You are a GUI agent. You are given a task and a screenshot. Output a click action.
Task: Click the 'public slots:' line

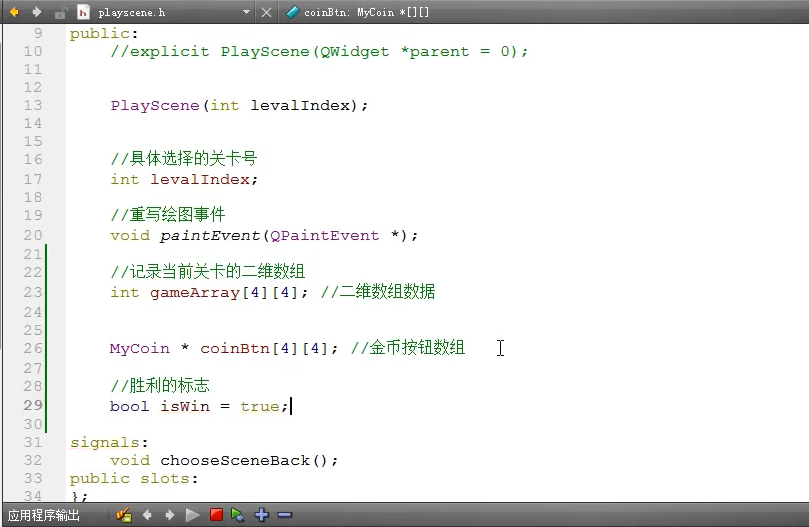coord(134,478)
